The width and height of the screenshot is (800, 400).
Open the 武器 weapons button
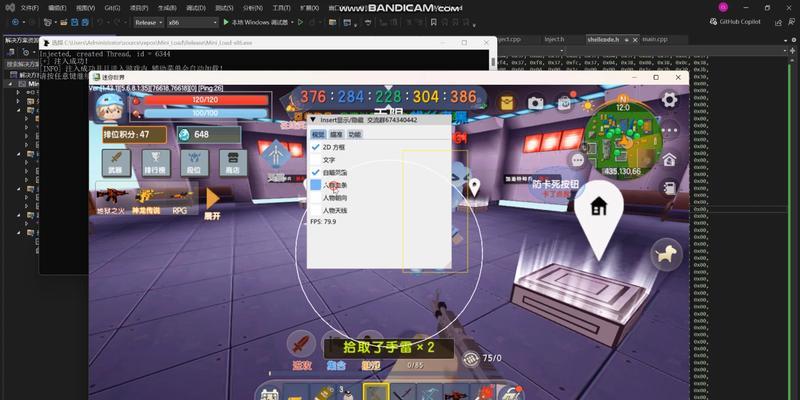click(x=116, y=163)
